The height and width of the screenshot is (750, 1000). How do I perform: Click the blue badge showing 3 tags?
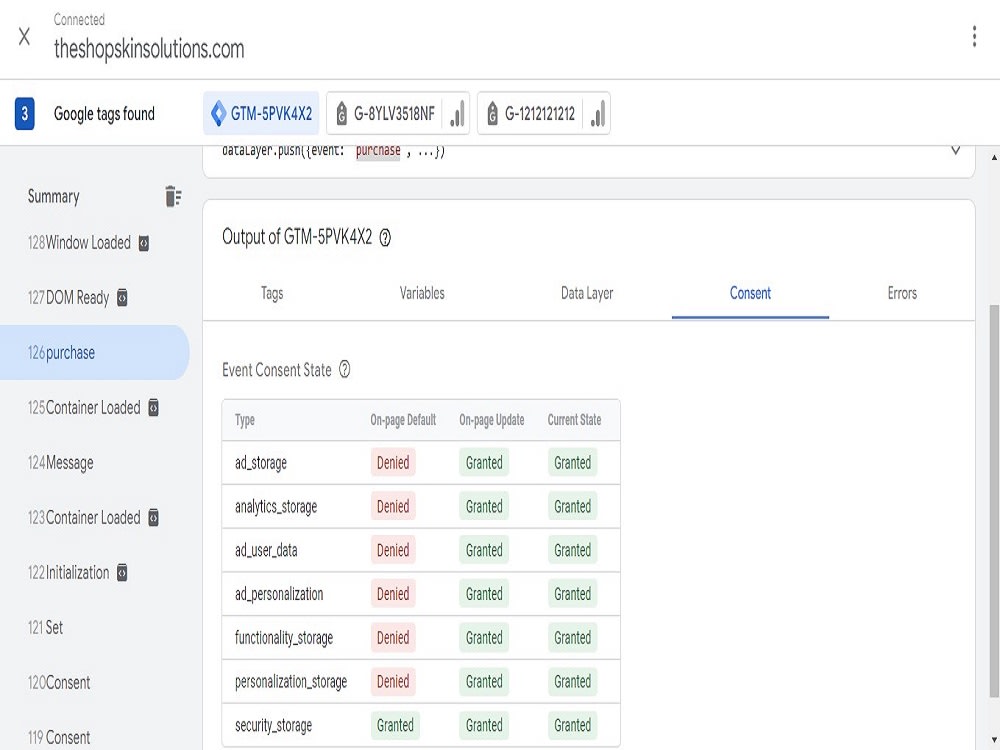click(x=24, y=114)
